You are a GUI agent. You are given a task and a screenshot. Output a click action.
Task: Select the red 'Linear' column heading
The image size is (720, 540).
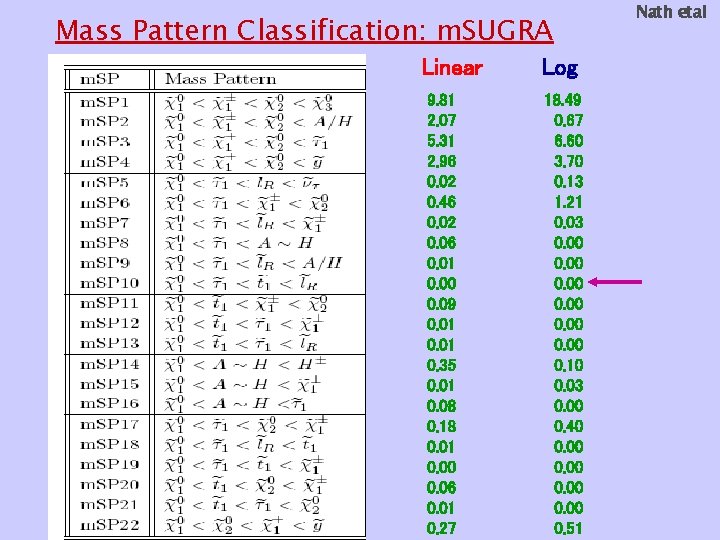click(452, 68)
